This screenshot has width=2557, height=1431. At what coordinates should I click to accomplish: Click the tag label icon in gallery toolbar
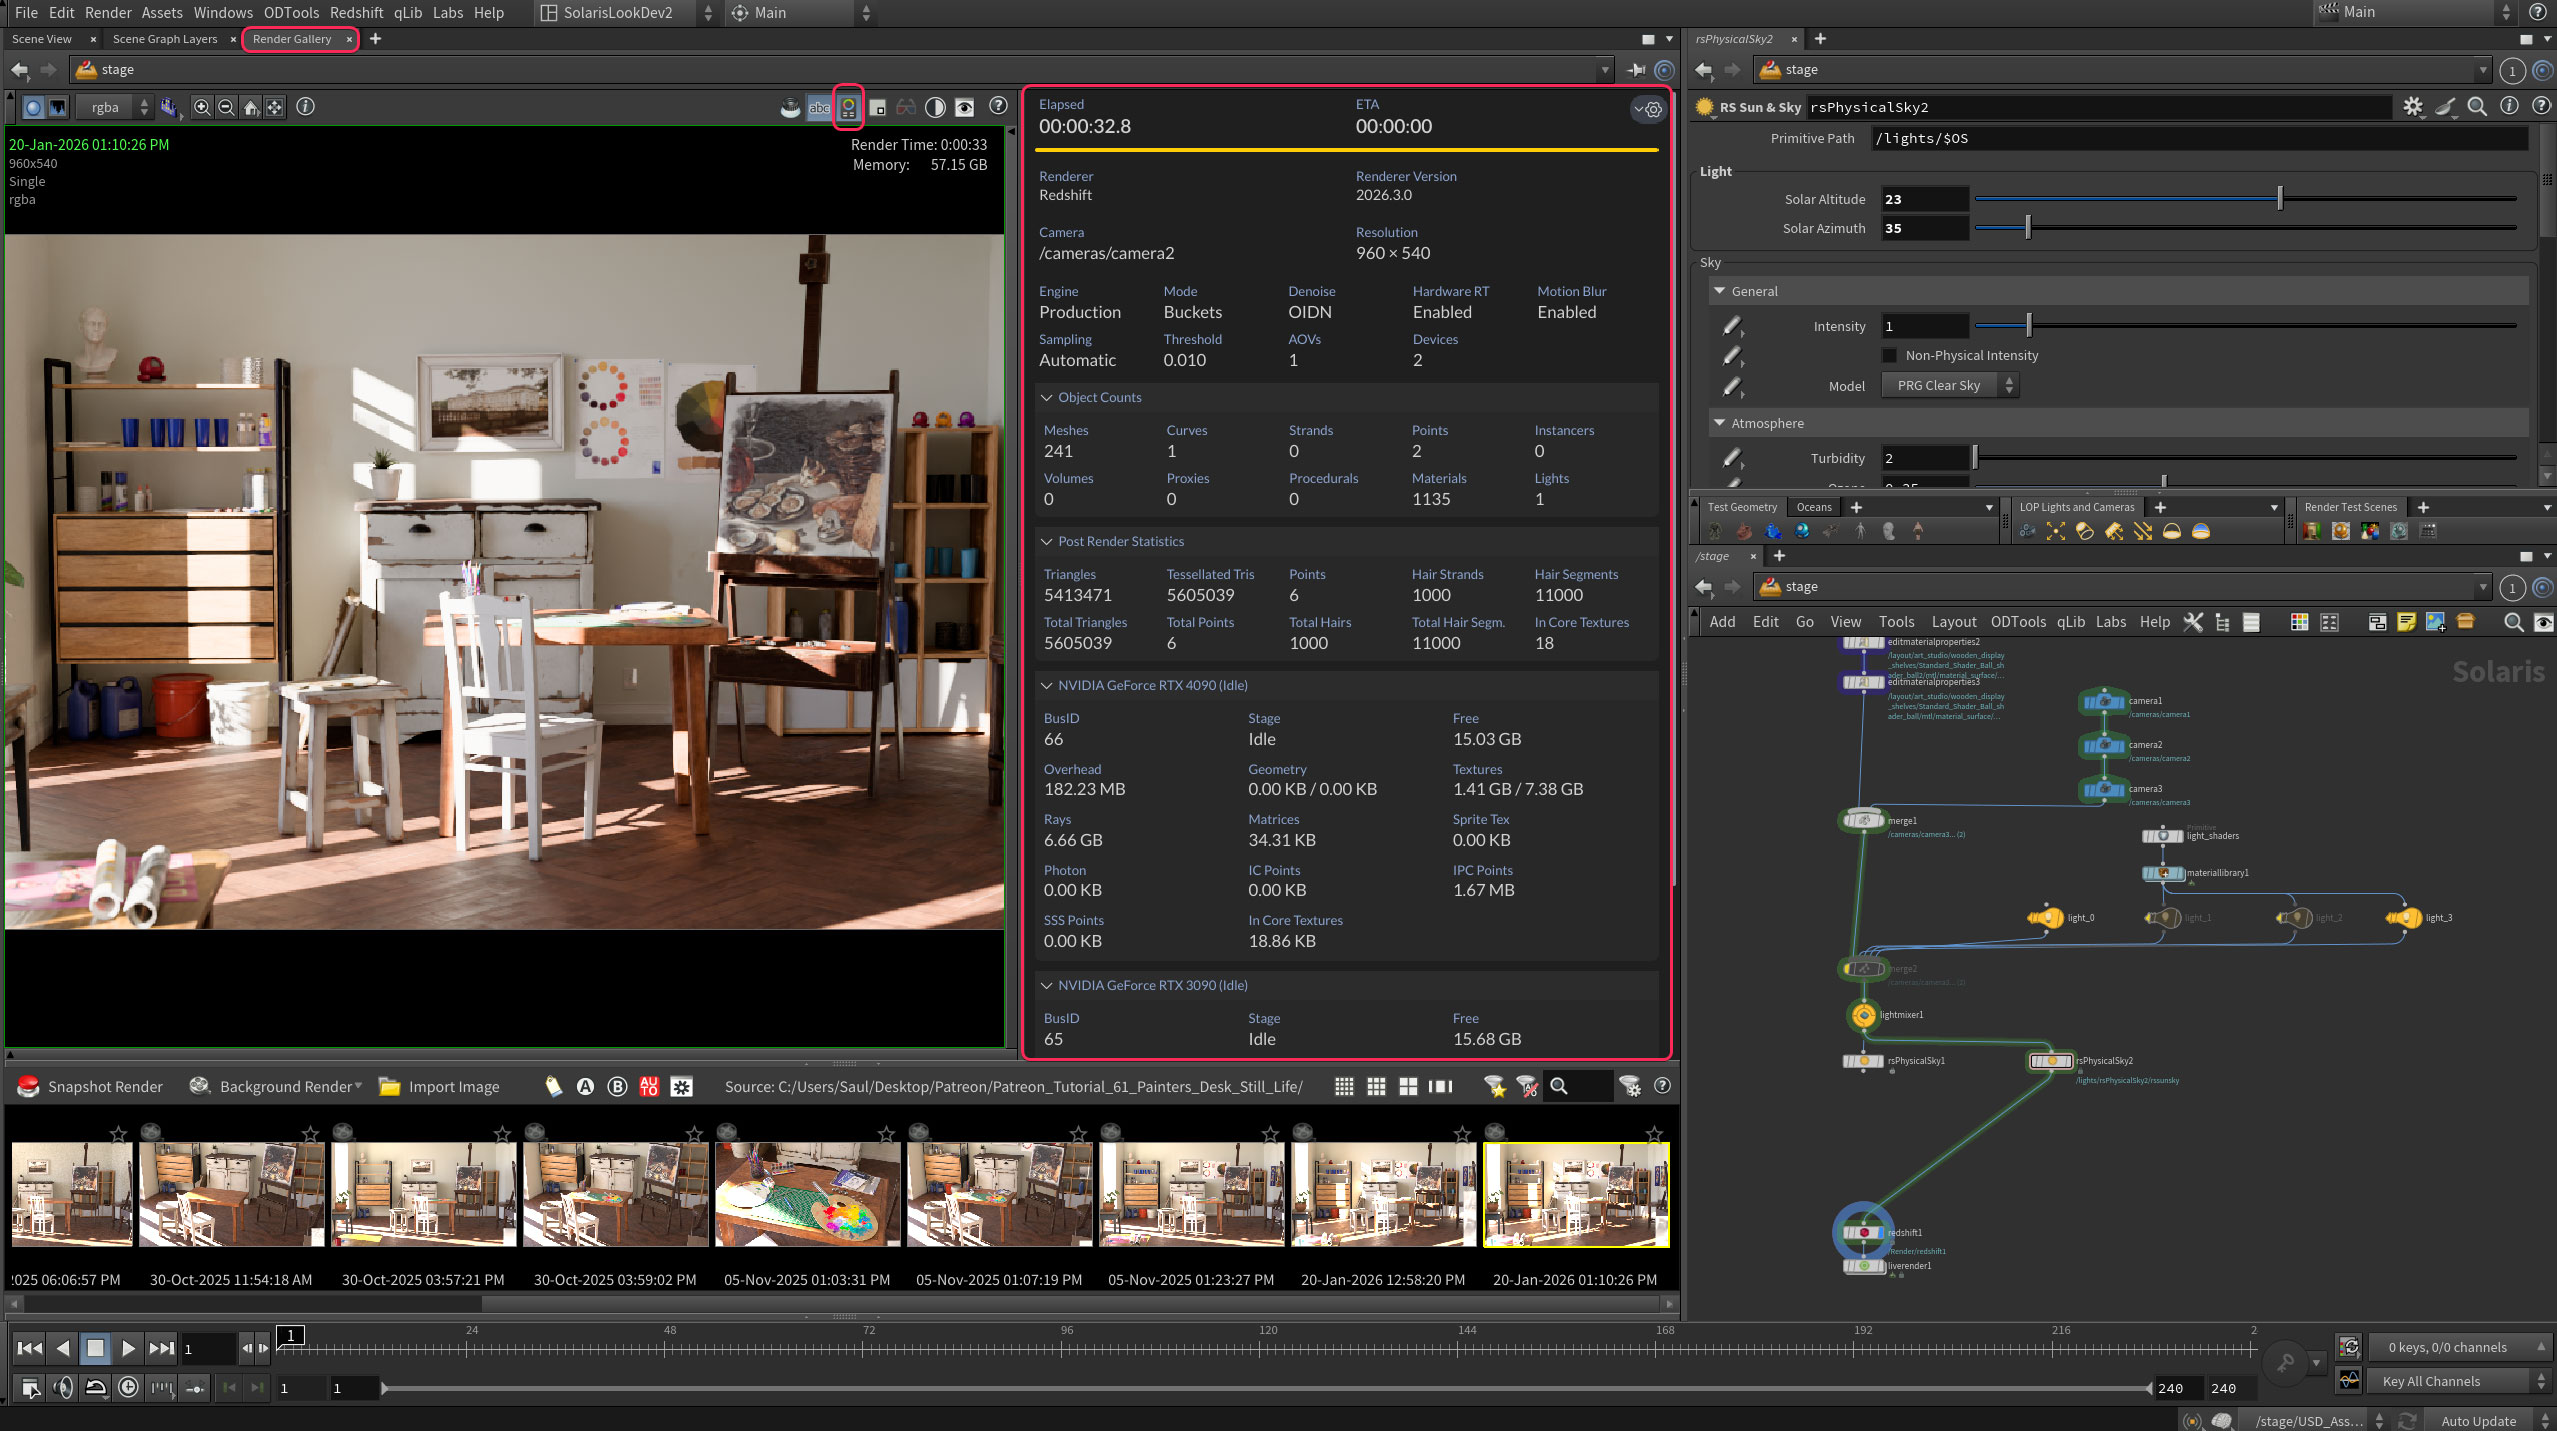click(553, 1087)
